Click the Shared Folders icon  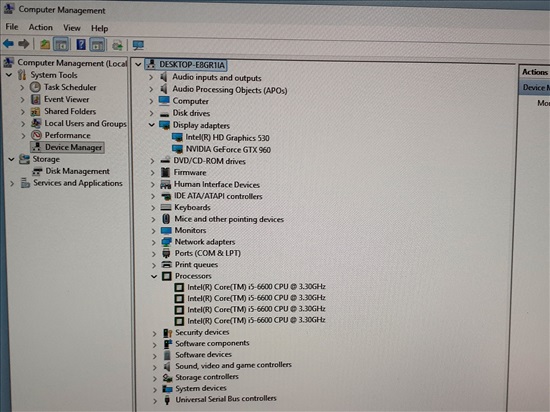(35, 112)
